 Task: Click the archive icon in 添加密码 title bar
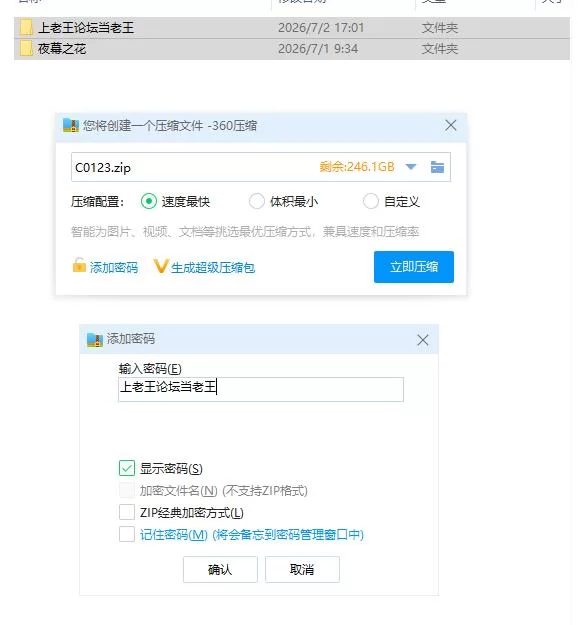(95, 340)
